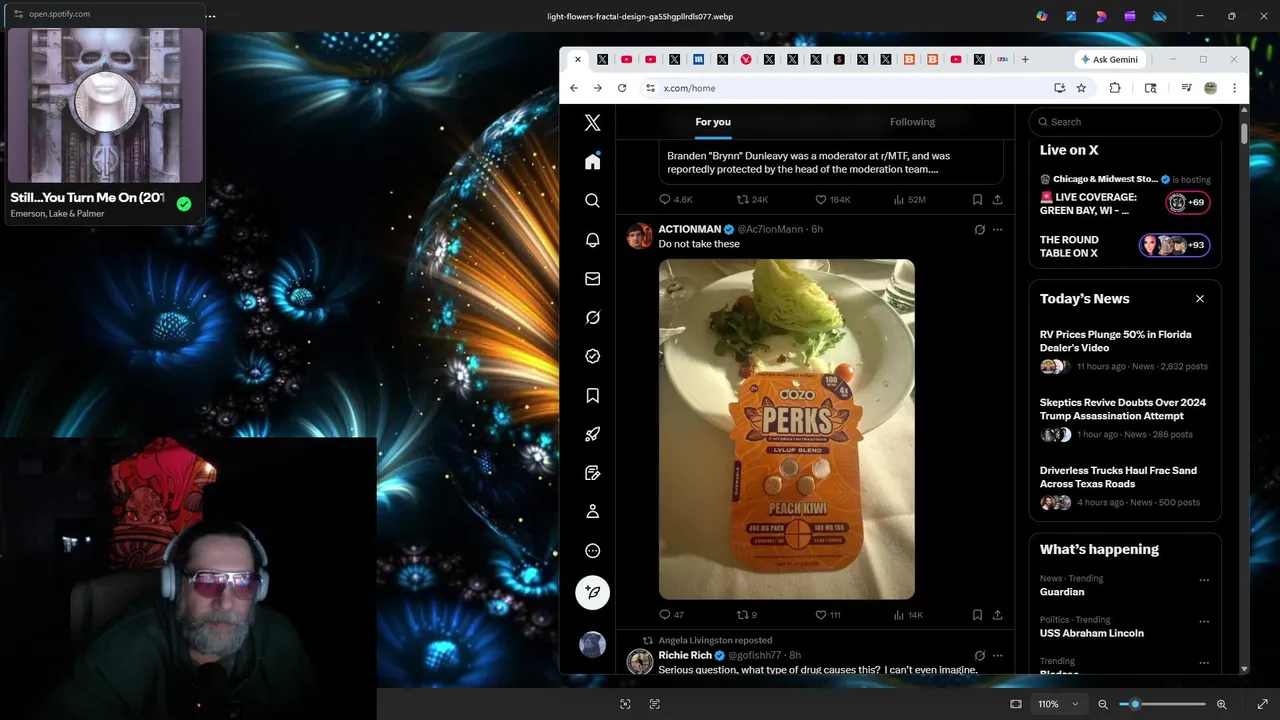Repost the ACTIONMAN post showing 9 reposts
The width and height of the screenshot is (1280, 720).
[746, 615]
